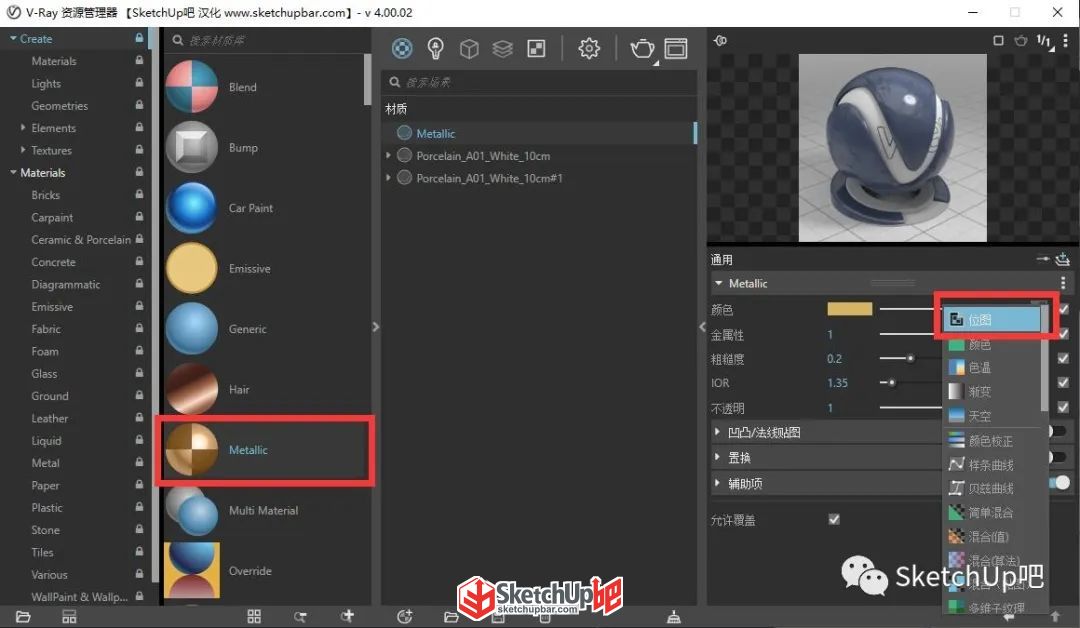Click the teapot render preview icon above swatch

(x=1021, y=41)
